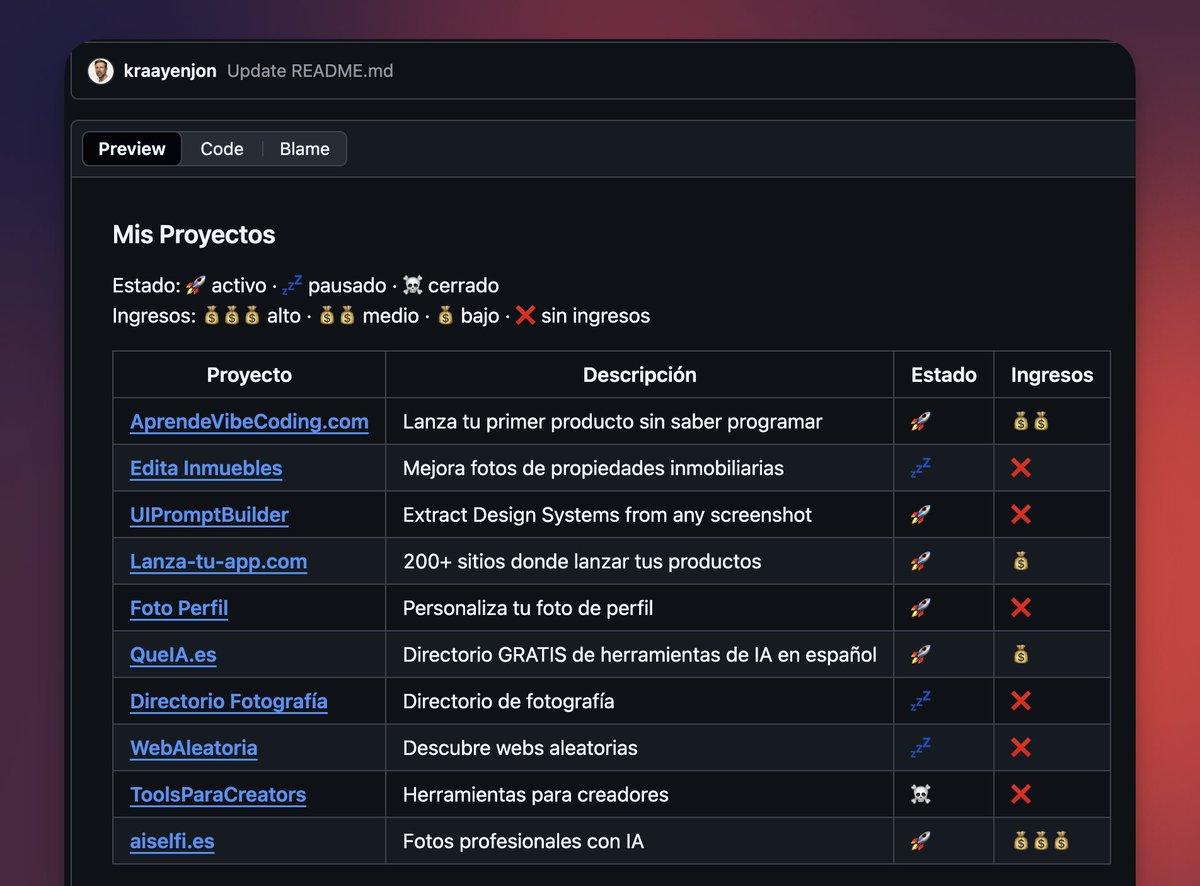Image resolution: width=1200 pixels, height=886 pixels.
Task: Click the skull icon in ToolsParaCreators row
Action: [x=920, y=795]
